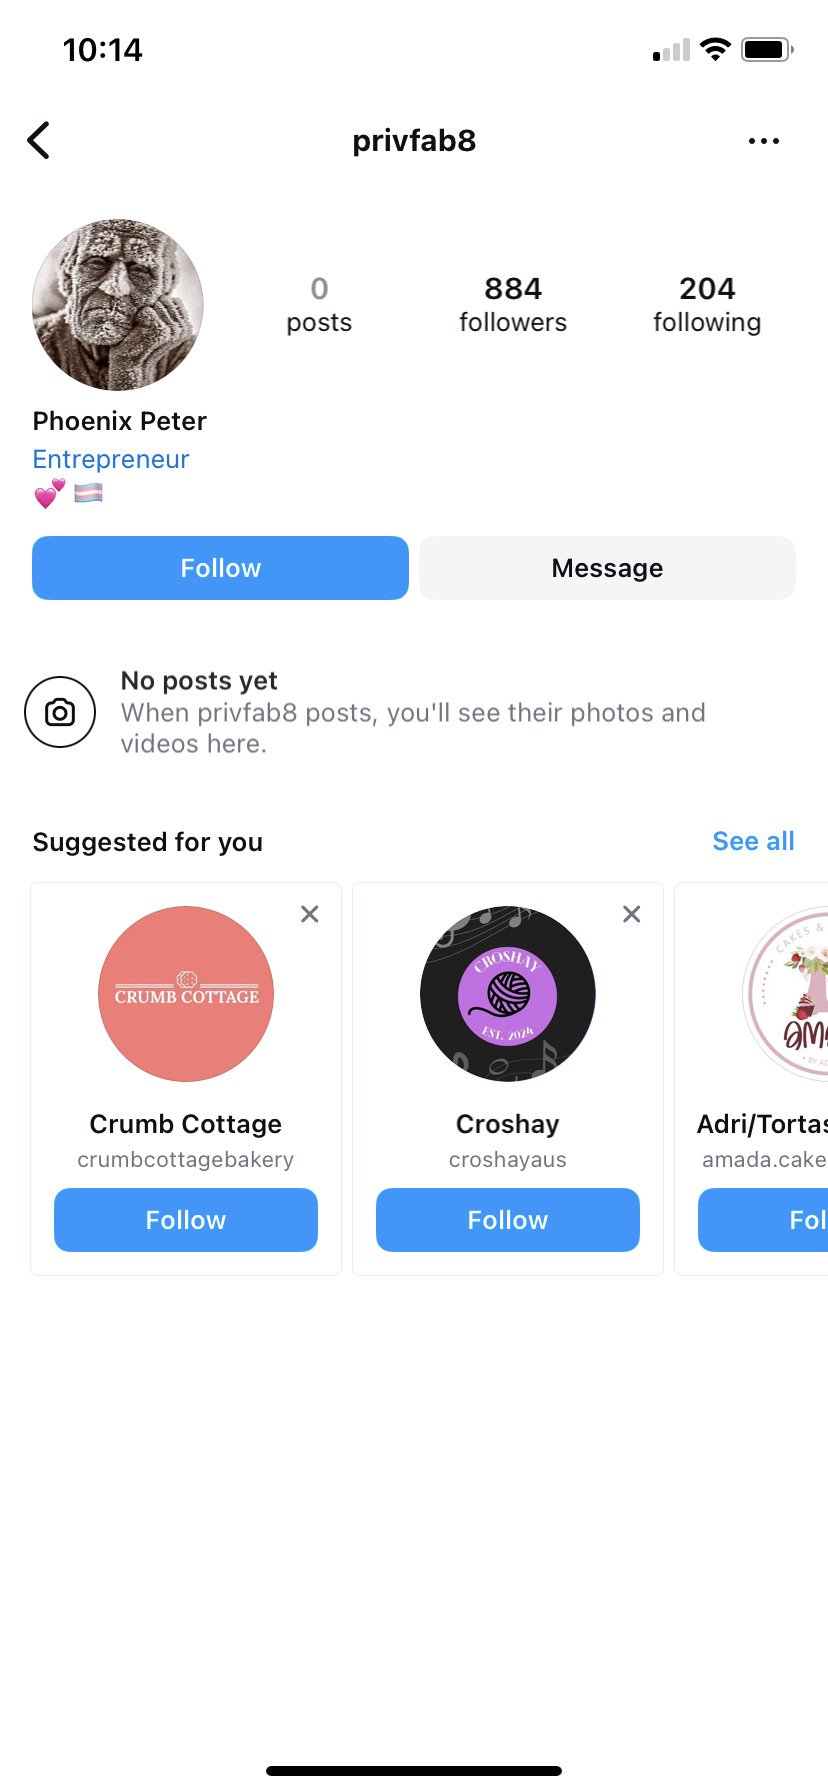Open the three-dot options menu

764,141
